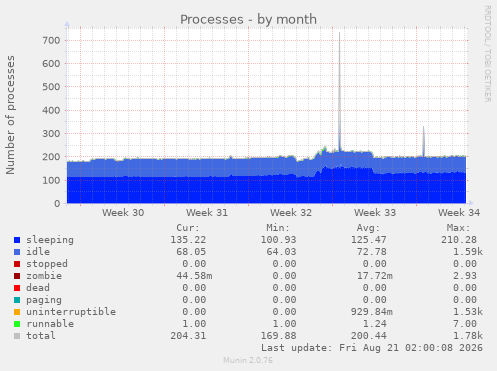Image resolution: width=497 pixels, height=371 pixels.
Task: Click sleeping average value 125.47
Action: [x=369, y=240]
